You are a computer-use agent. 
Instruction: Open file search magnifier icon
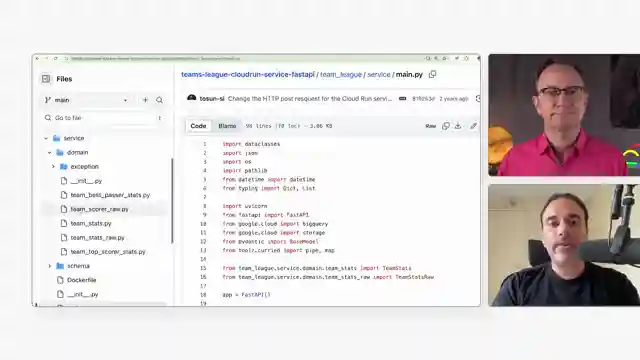point(160,100)
